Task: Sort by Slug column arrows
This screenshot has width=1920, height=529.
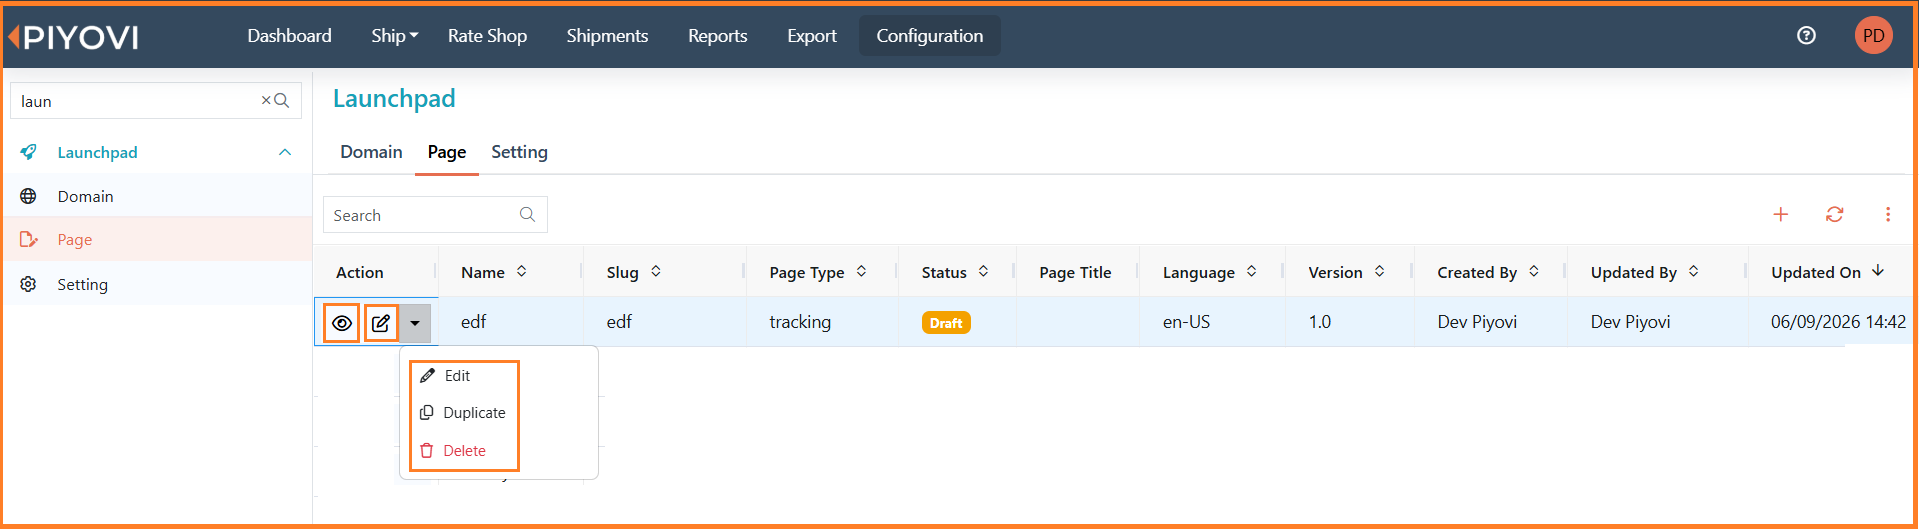Action: tap(656, 271)
